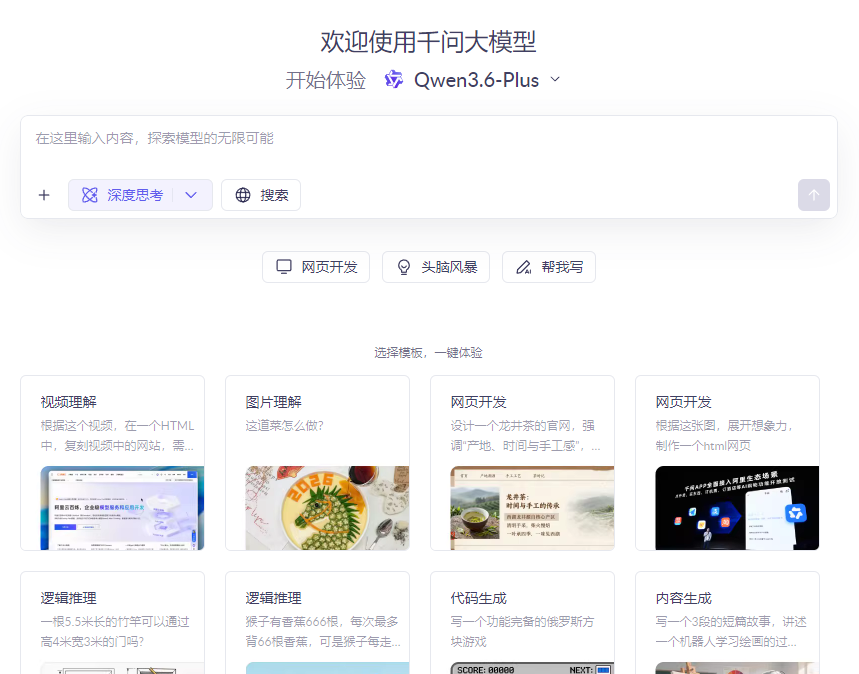Click the plus attachment icon
The image size is (859, 674).
pyautogui.click(x=44, y=195)
